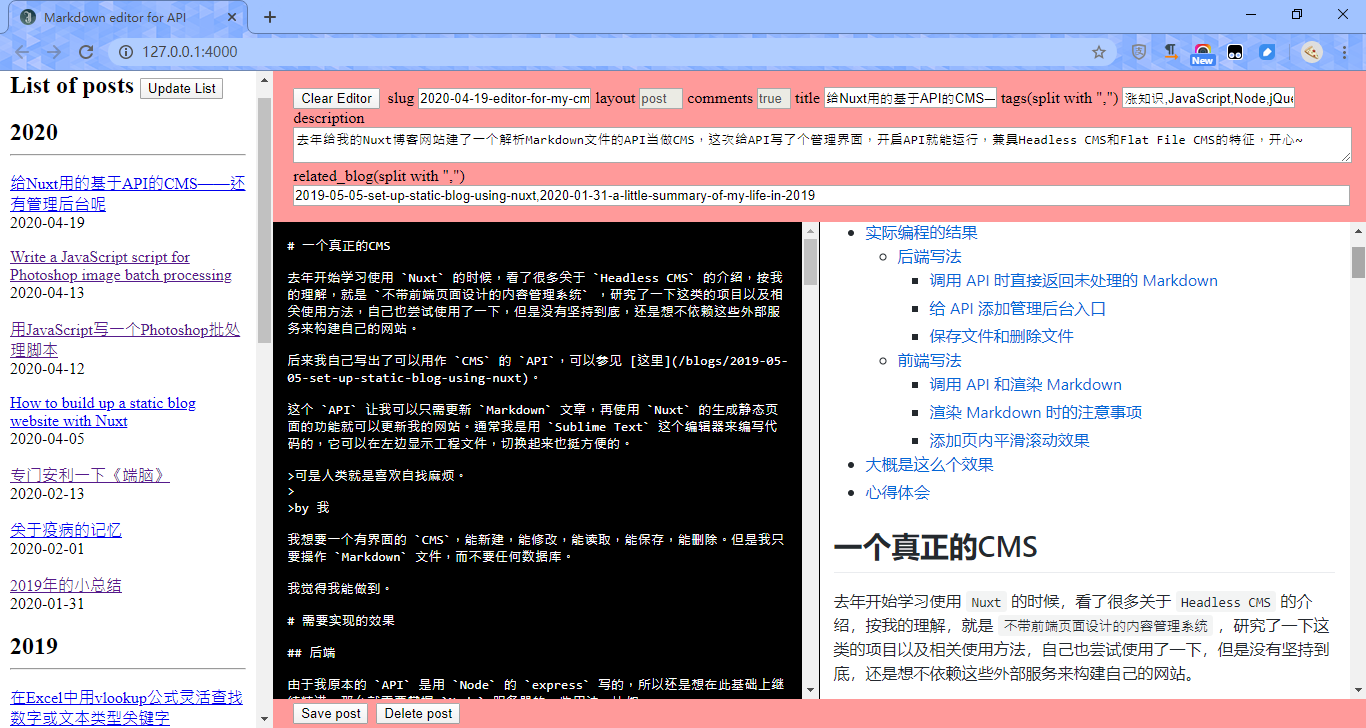The height and width of the screenshot is (728, 1366).
Task: Open the pizza profile avatar
Action: pyautogui.click(x=1312, y=52)
